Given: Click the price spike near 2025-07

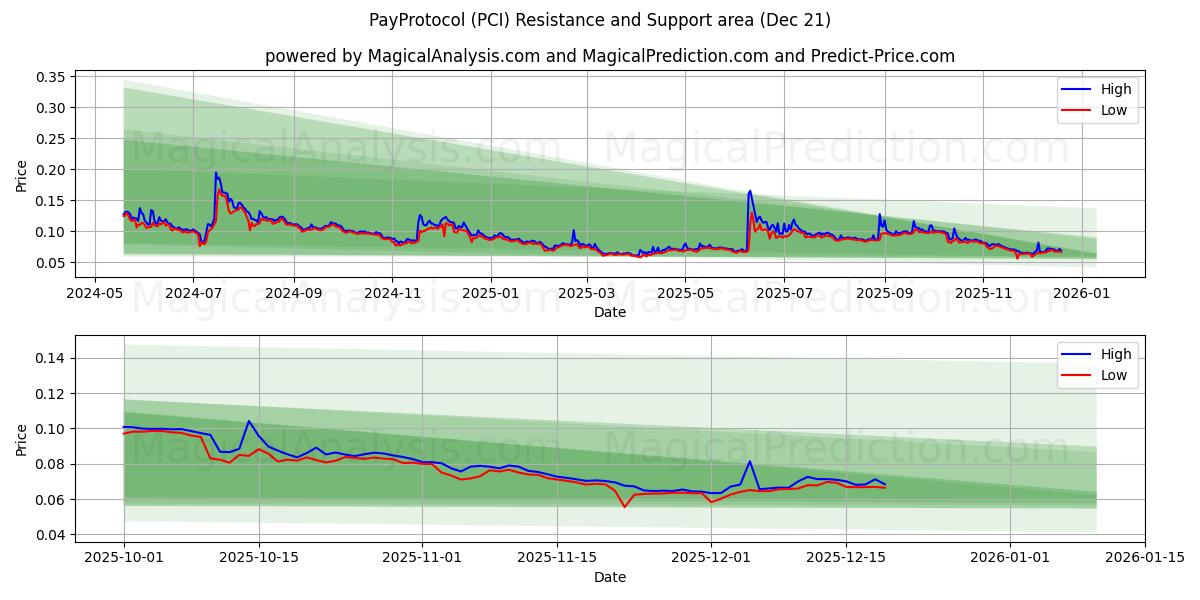Looking at the screenshot, I should 749,190.
